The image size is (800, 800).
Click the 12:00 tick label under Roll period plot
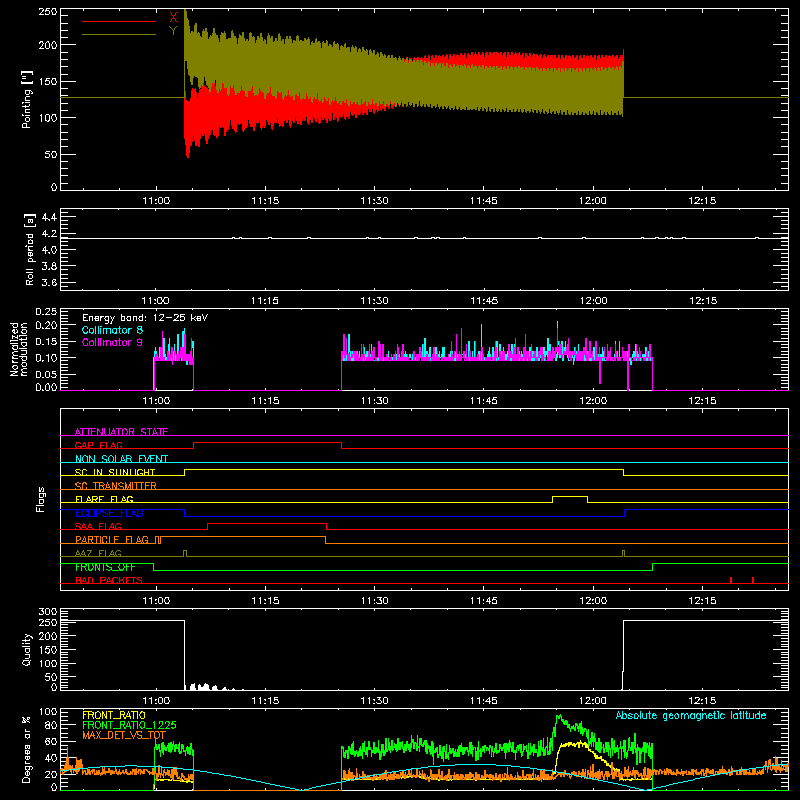(593, 301)
